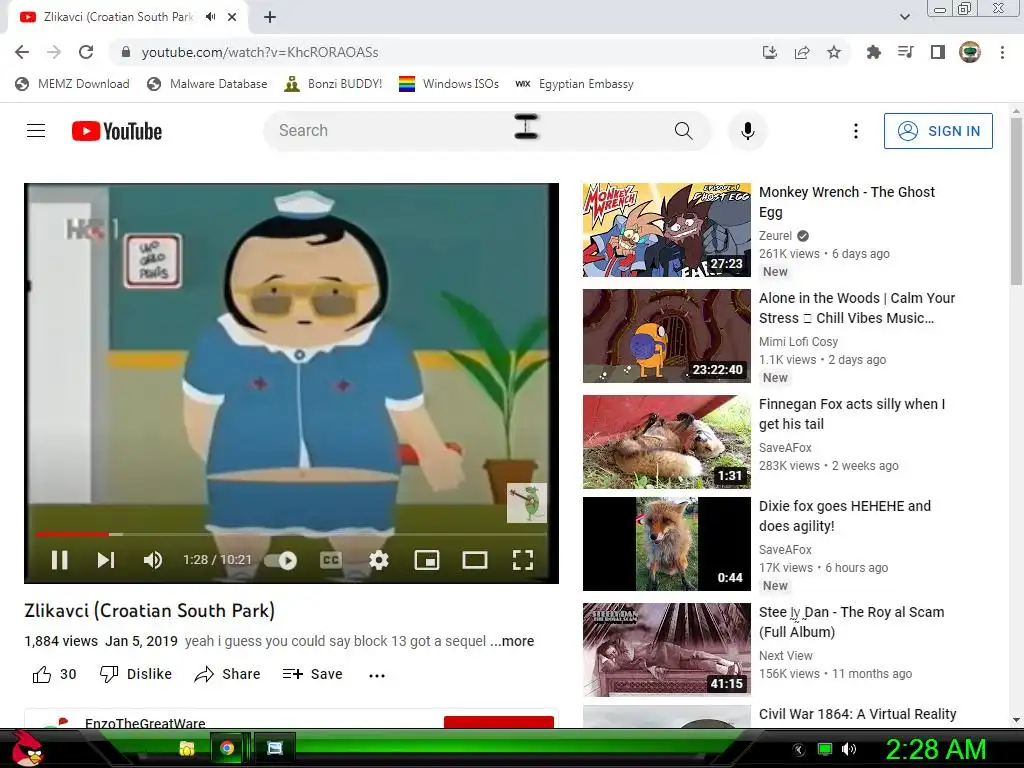Screen dimensions: 1024x768
Task: Open Dixie fox goes HEHEHE video
Action: click(844, 516)
